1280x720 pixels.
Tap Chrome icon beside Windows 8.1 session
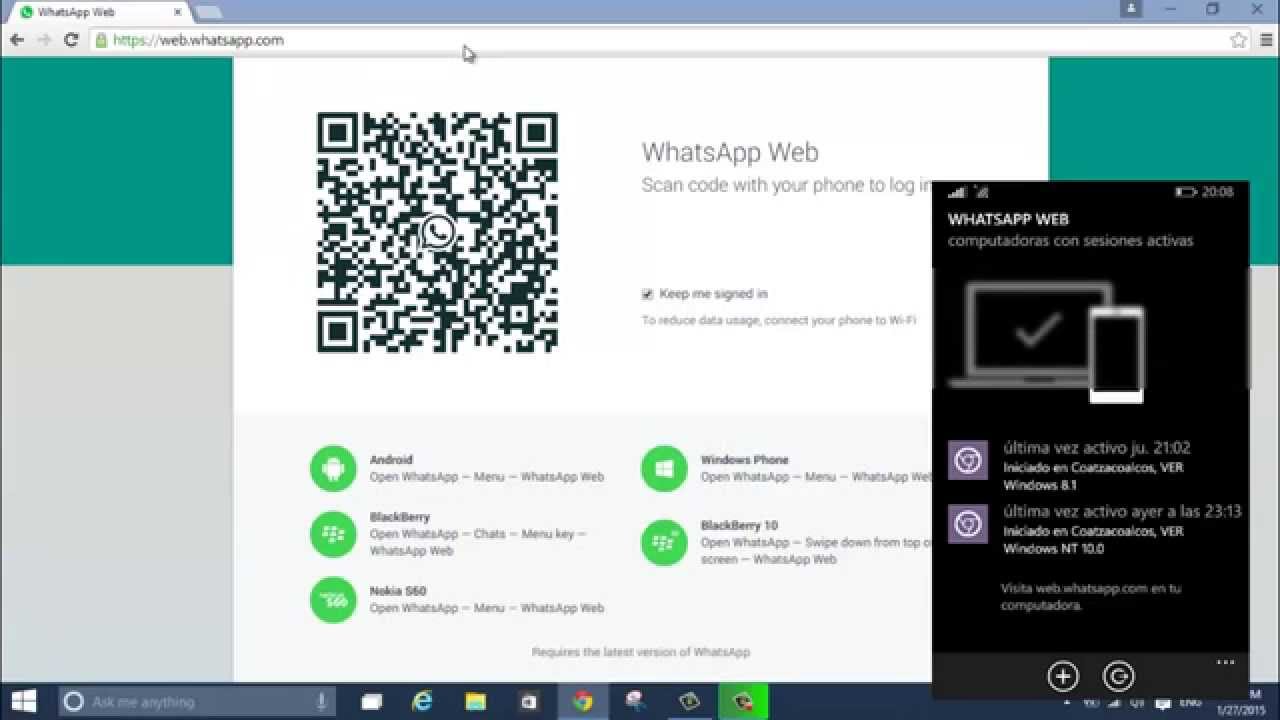pos(967,460)
